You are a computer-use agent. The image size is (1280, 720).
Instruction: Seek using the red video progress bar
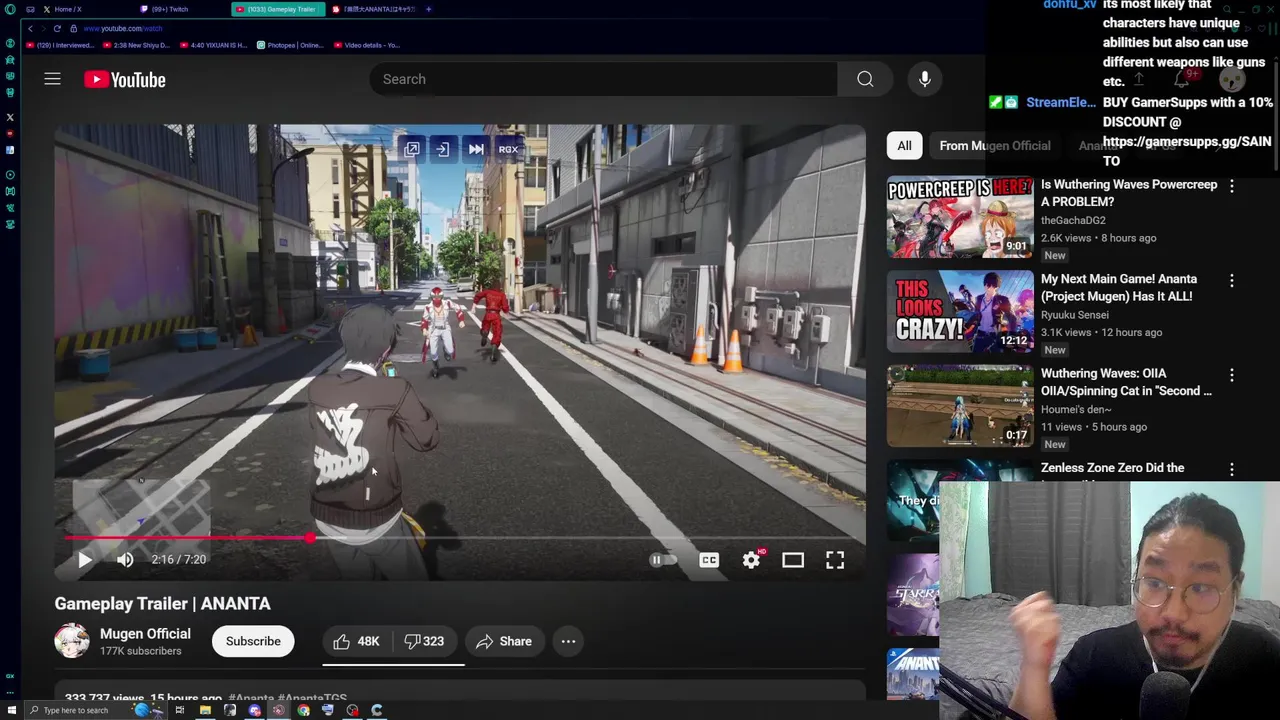click(x=460, y=538)
